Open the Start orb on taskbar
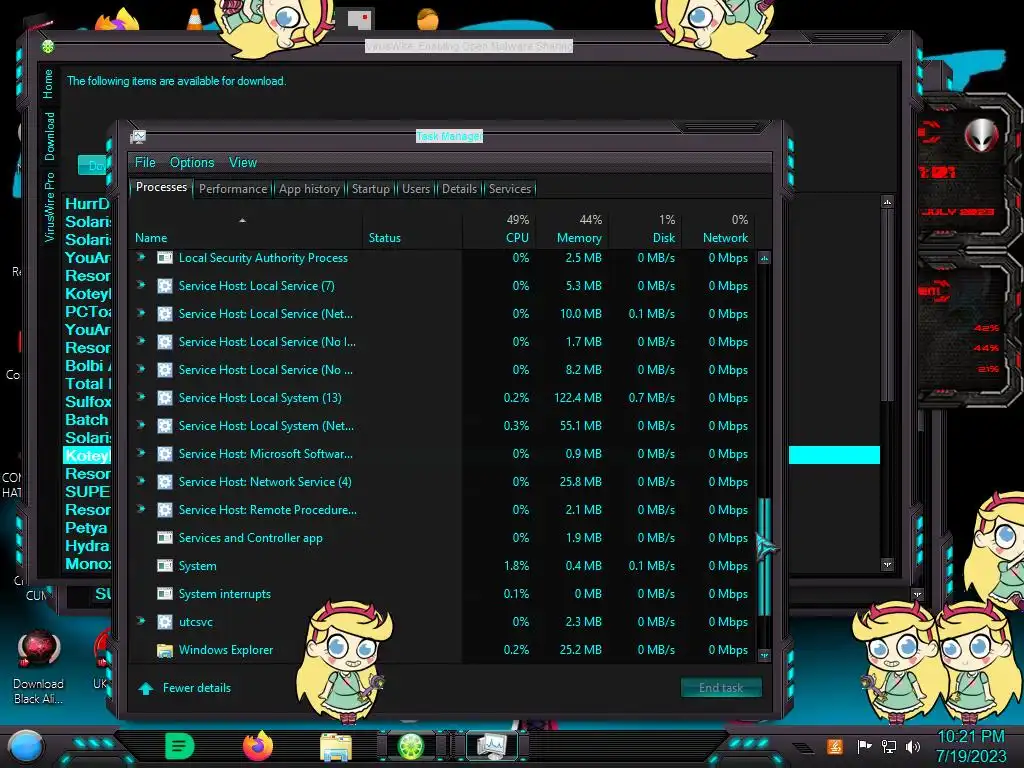This screenshot has height=768, width=1024. 26,746
